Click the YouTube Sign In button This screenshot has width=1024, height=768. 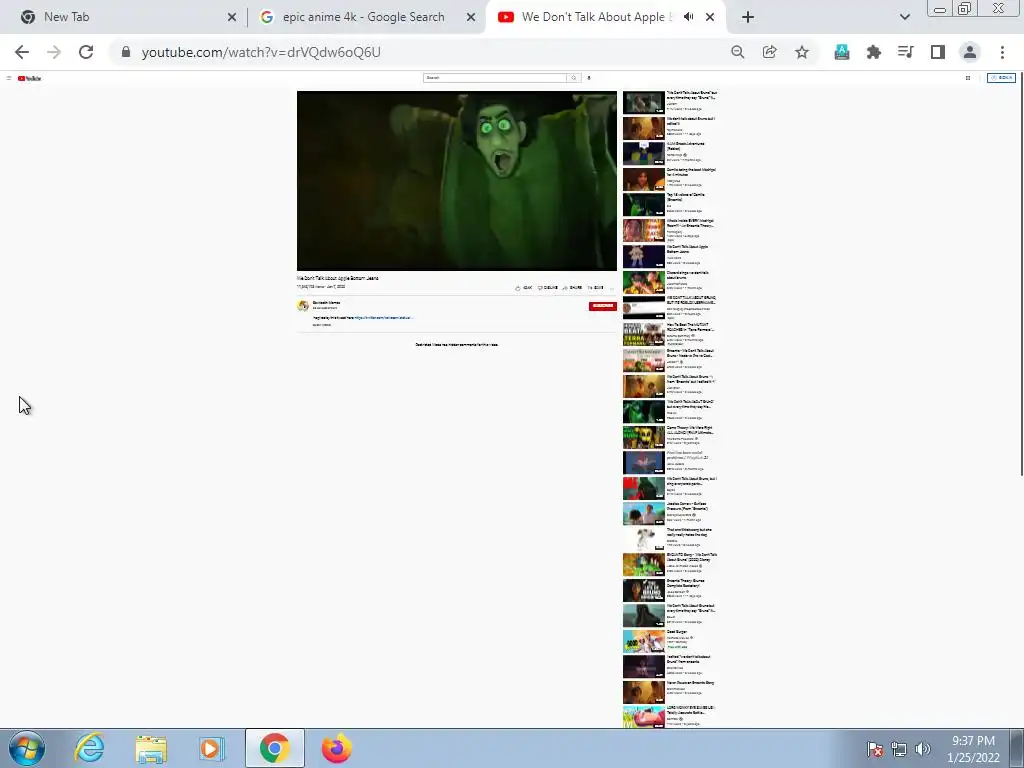pyautogui.click(x=1001, y=78)
